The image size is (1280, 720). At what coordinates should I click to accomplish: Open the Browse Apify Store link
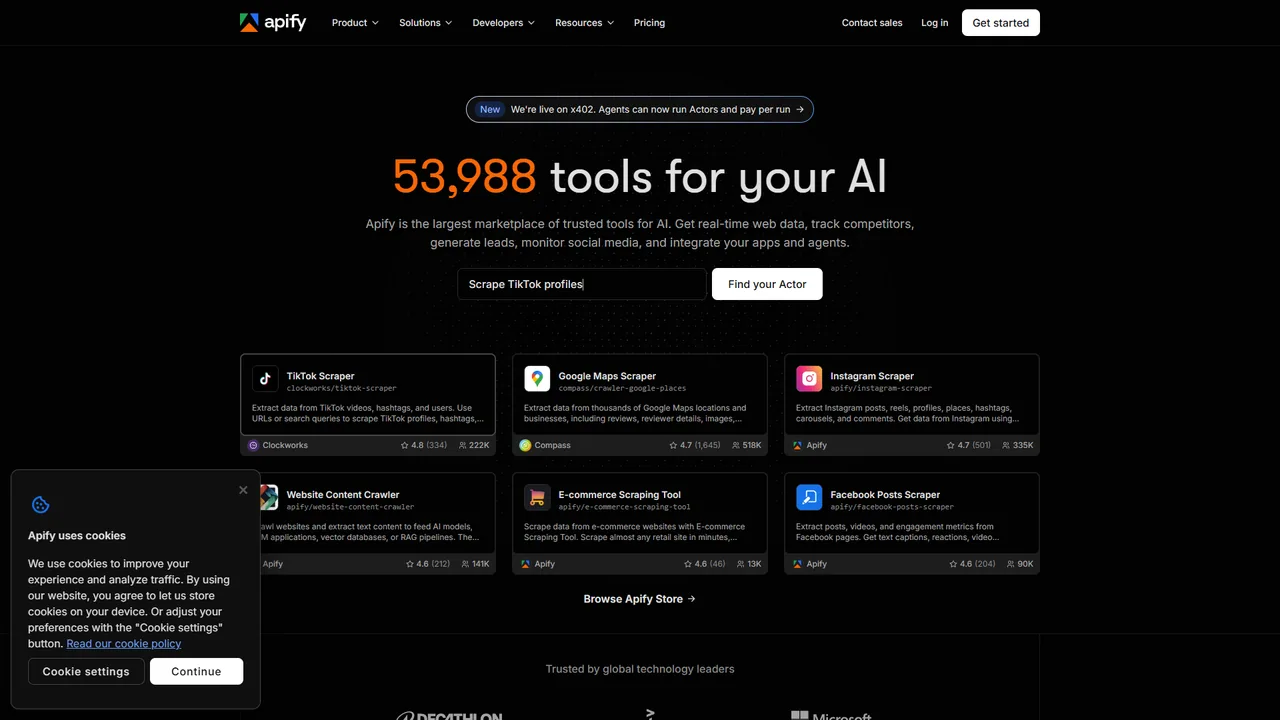tap(640, 599)
